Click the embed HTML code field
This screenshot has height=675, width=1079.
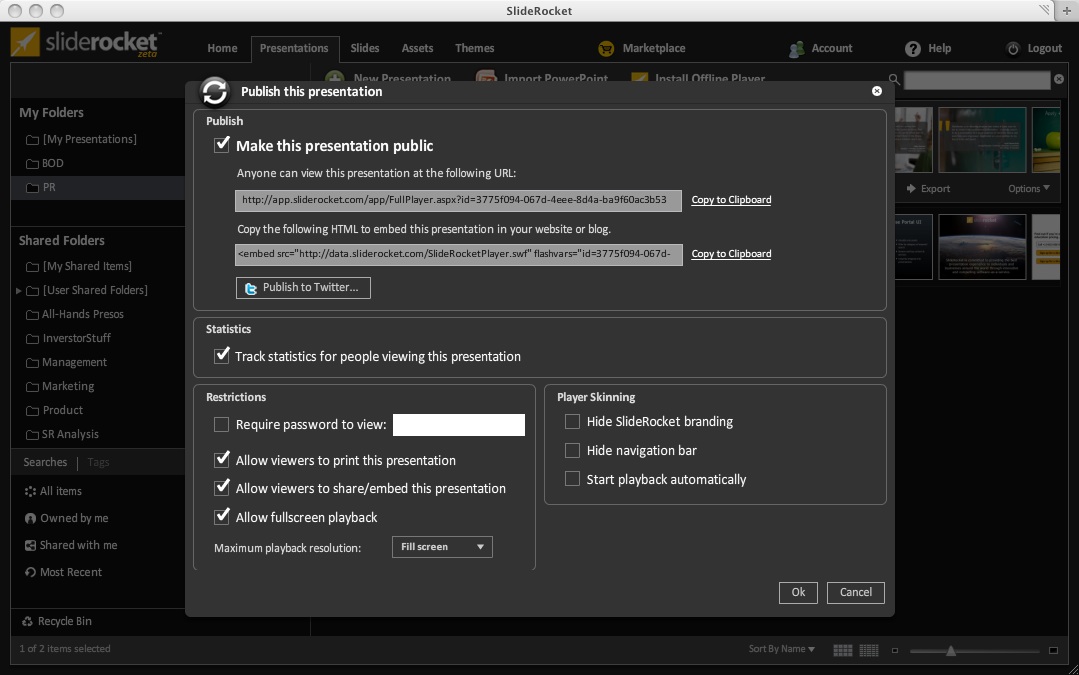click(x=459, y=254)
